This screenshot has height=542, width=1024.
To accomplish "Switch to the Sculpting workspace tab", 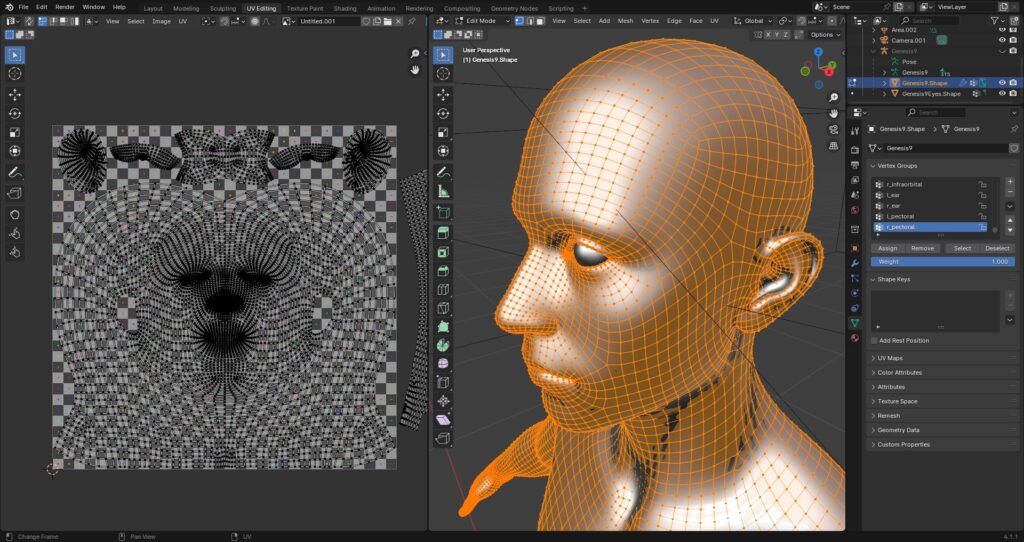I will pyautogui.click(x=223, y=8).
